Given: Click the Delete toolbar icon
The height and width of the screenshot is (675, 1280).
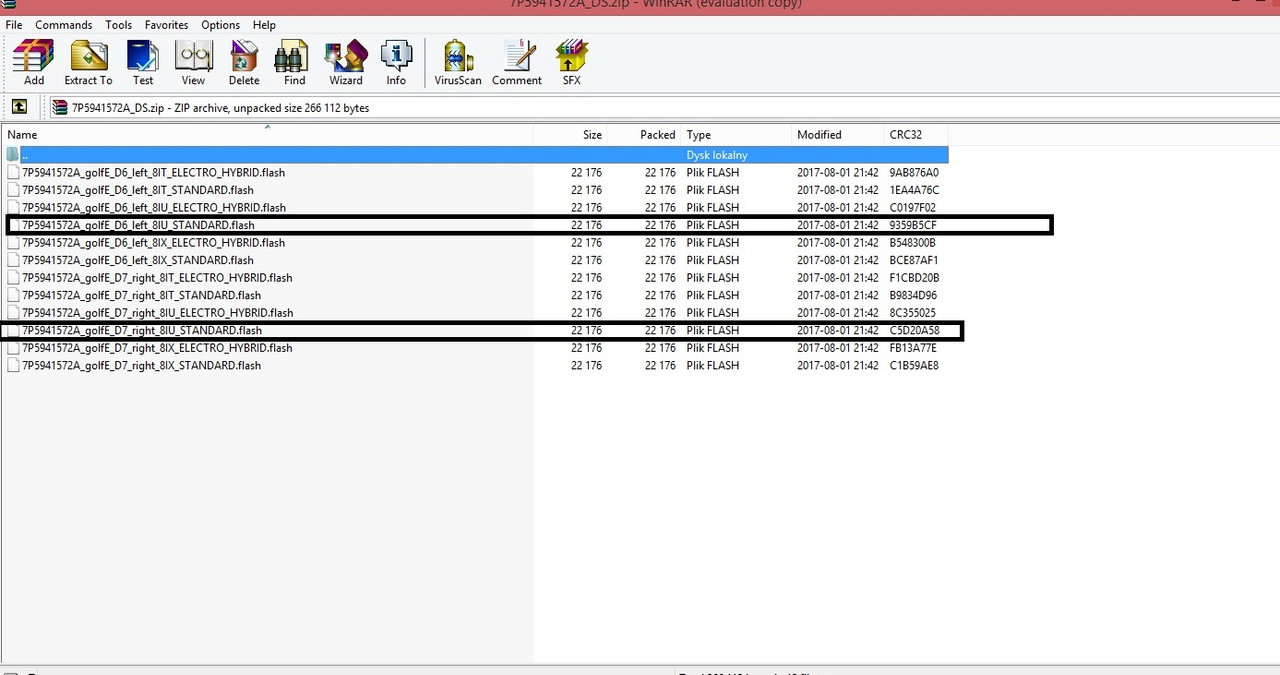Looking at the screenshot, I should 244,64.
